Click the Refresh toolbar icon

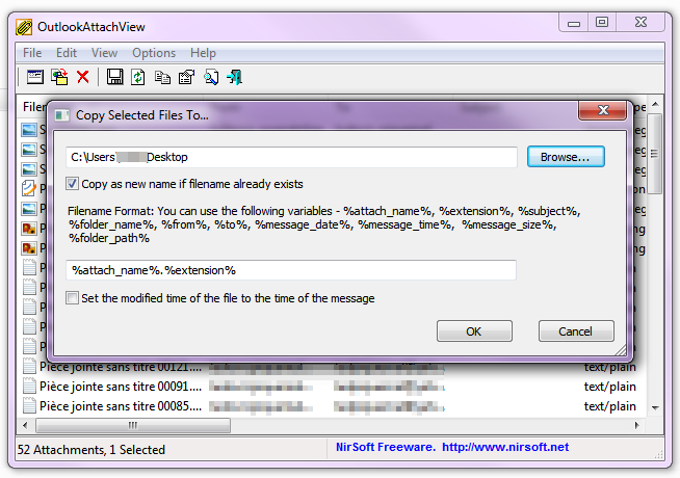click(138, 77)
